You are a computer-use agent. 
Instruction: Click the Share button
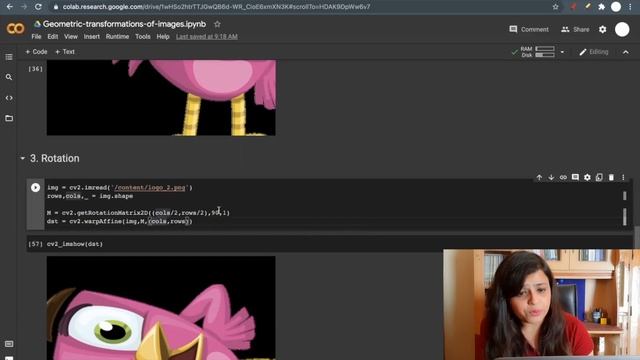click(x=575, y=29)
